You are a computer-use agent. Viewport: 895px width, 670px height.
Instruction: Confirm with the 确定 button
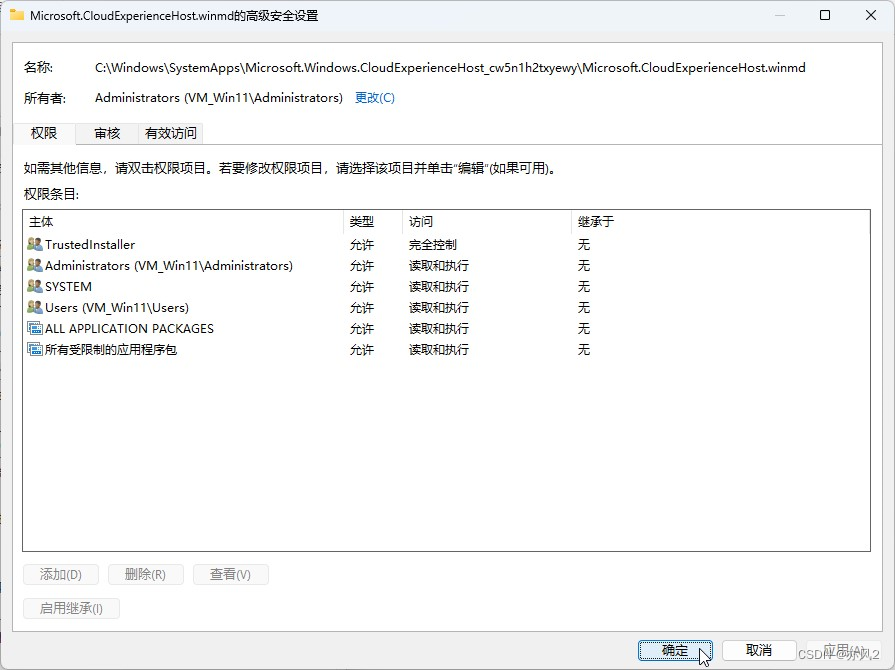pyautogui.click(x=675, y=650)
